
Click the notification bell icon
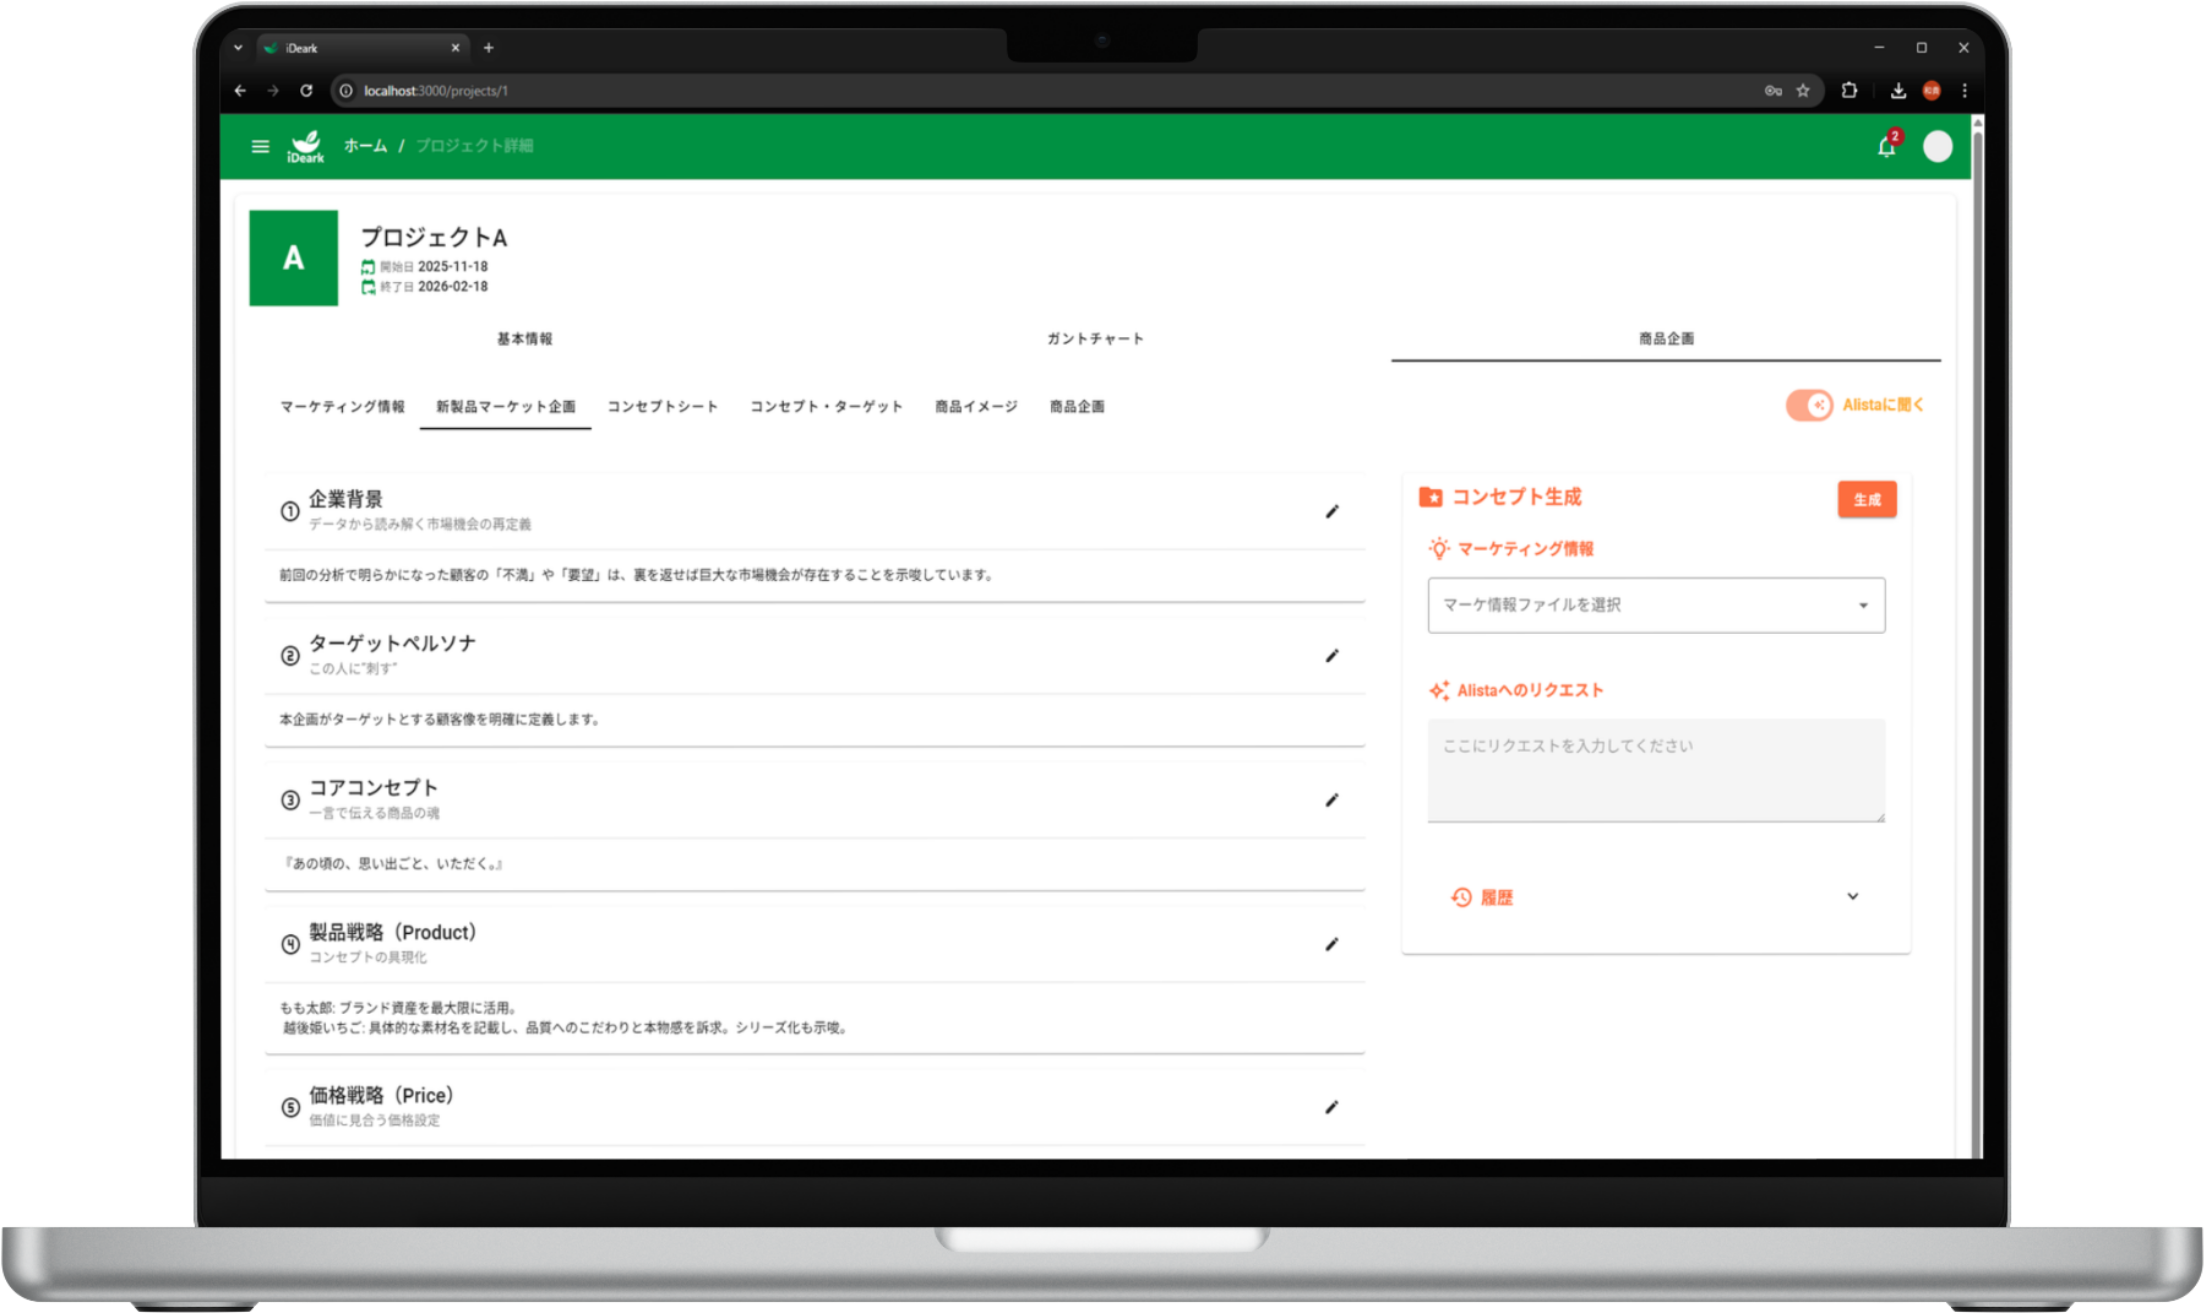(x=1886, y=148)
